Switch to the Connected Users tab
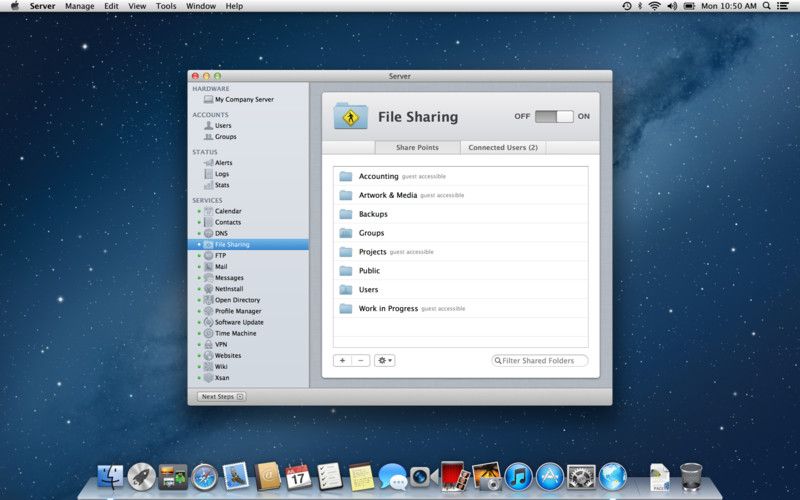Image resolution: width=800 pixels, height=500 pixels. (503, 148)
